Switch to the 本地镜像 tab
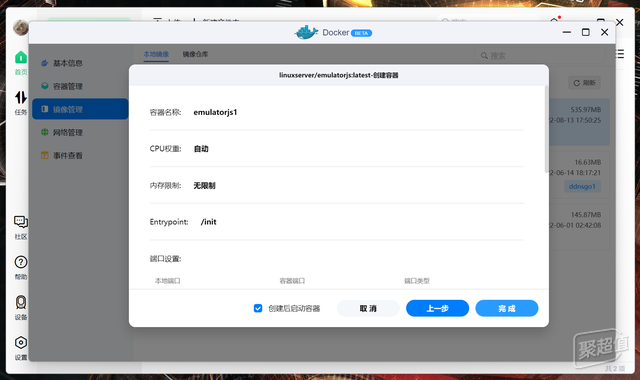The width and height of the screenshot is (640, 380). [156, 54]
